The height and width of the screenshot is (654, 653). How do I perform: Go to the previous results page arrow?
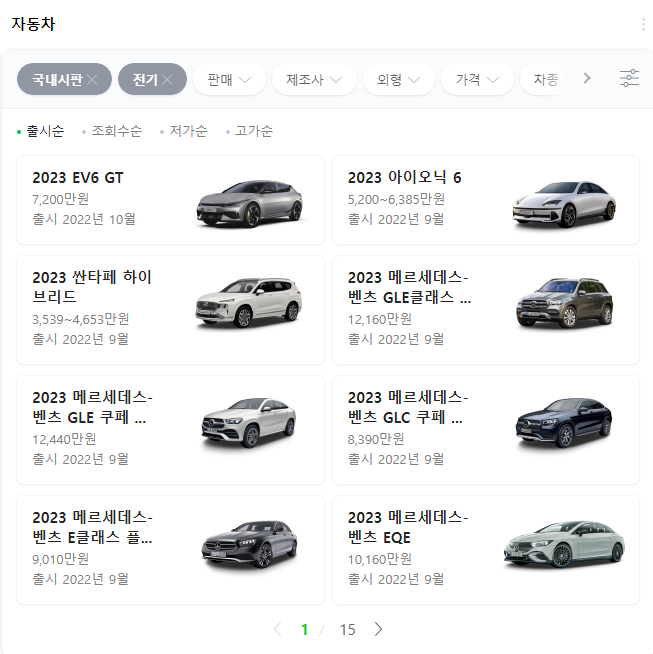278,629
